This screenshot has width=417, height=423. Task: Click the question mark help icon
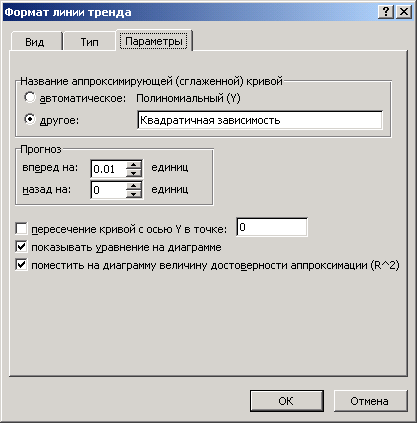386,12
